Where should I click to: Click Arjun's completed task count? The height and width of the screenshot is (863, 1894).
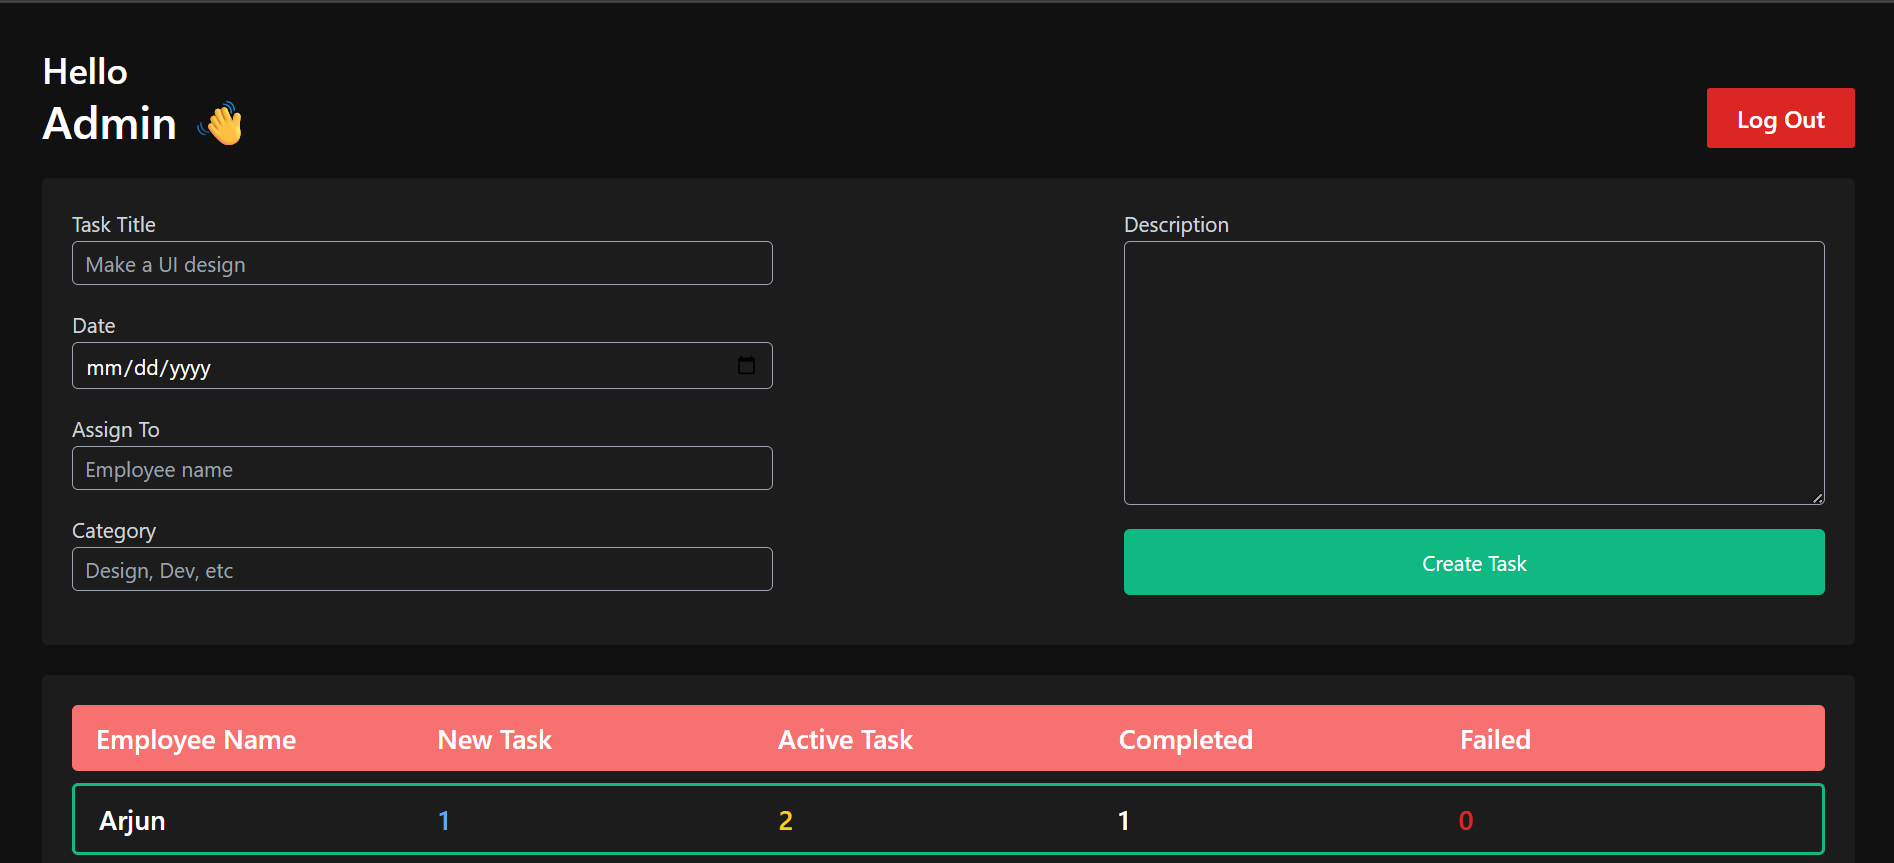coord(1124,821)
